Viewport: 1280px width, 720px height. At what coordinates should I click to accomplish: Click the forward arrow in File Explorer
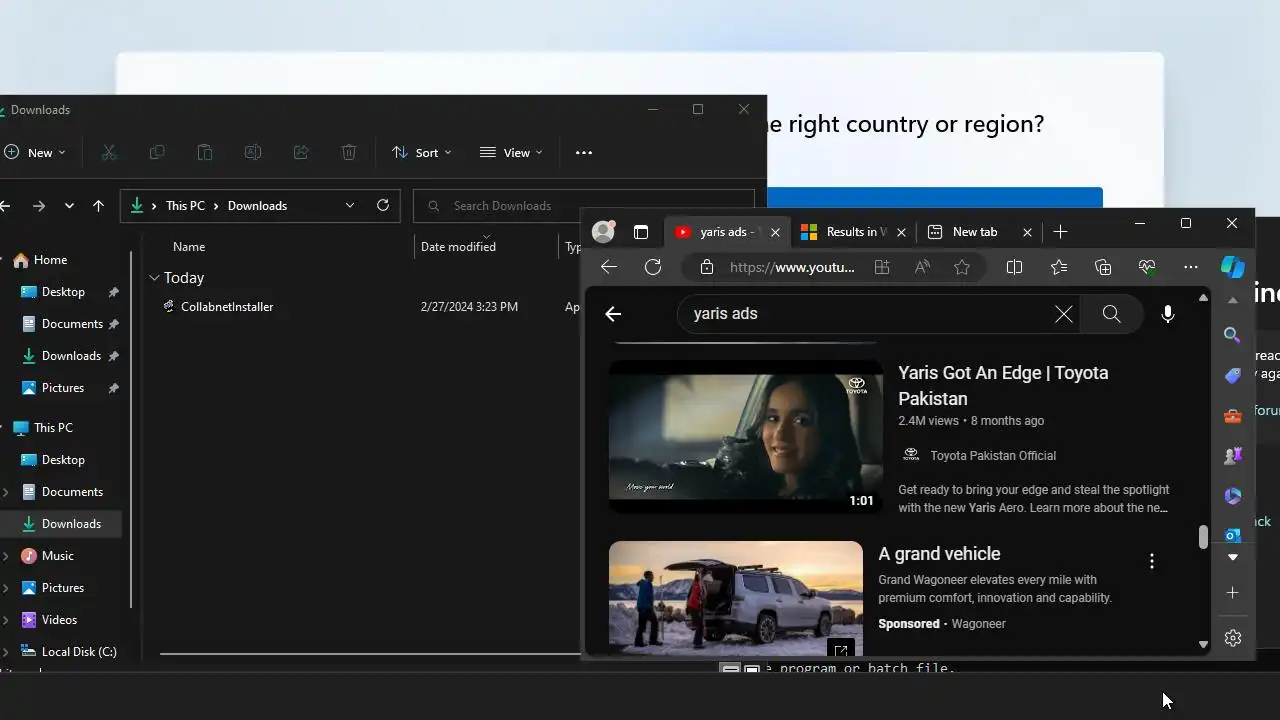tap(39, 205)
